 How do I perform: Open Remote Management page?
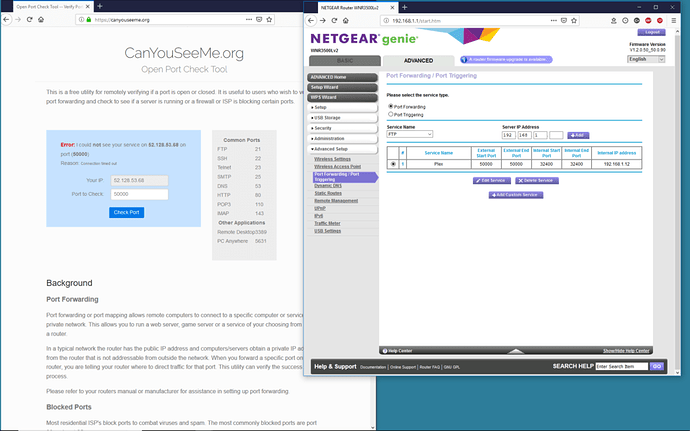click(x=336, y=201)
